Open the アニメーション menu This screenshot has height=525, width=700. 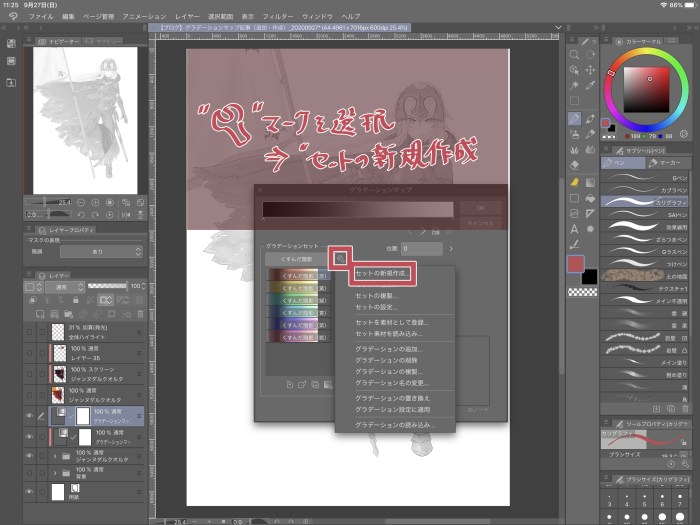144,17
